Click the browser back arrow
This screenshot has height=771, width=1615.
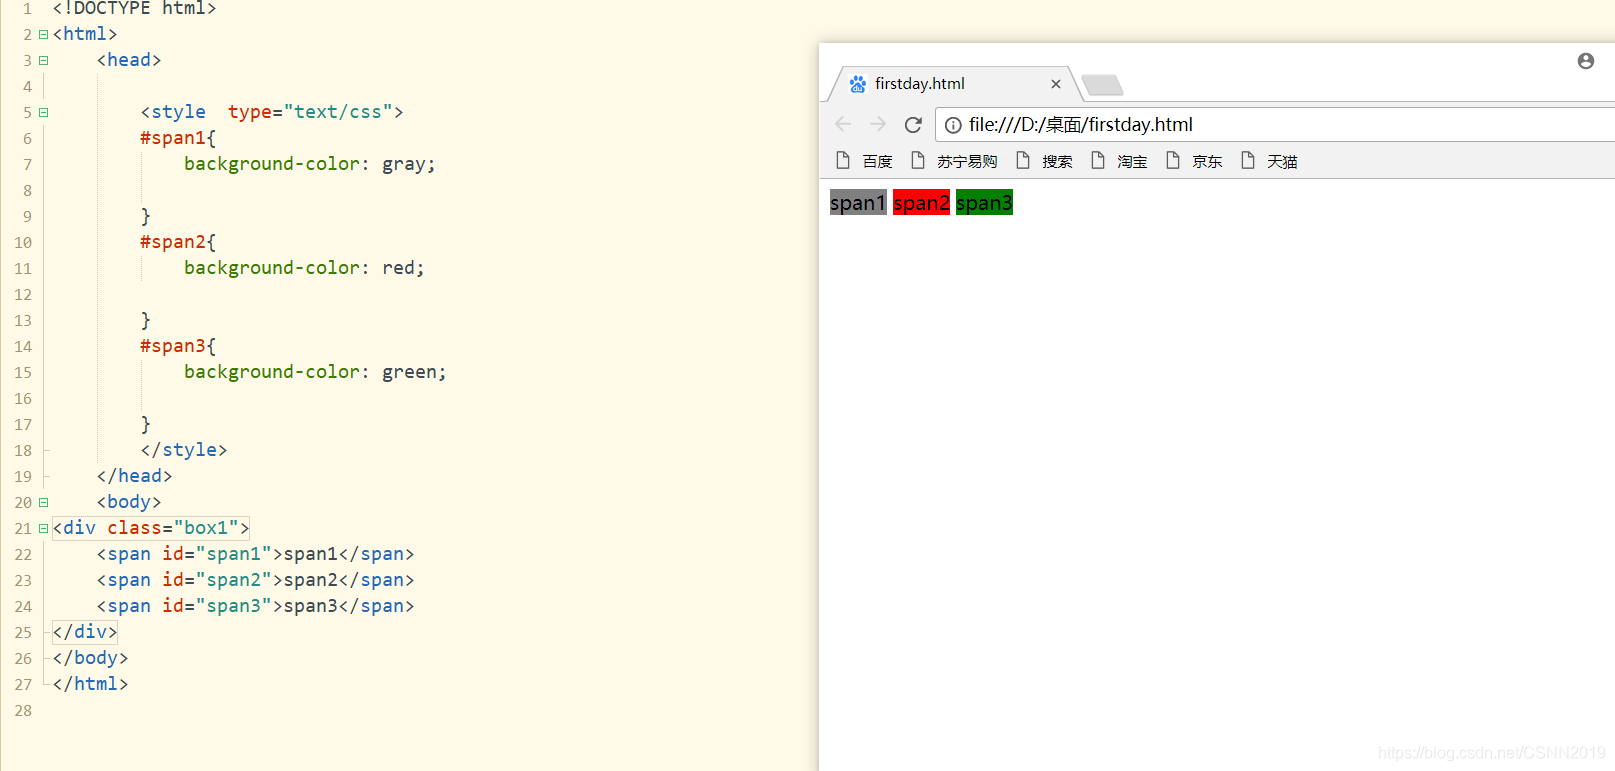point(843,124)
